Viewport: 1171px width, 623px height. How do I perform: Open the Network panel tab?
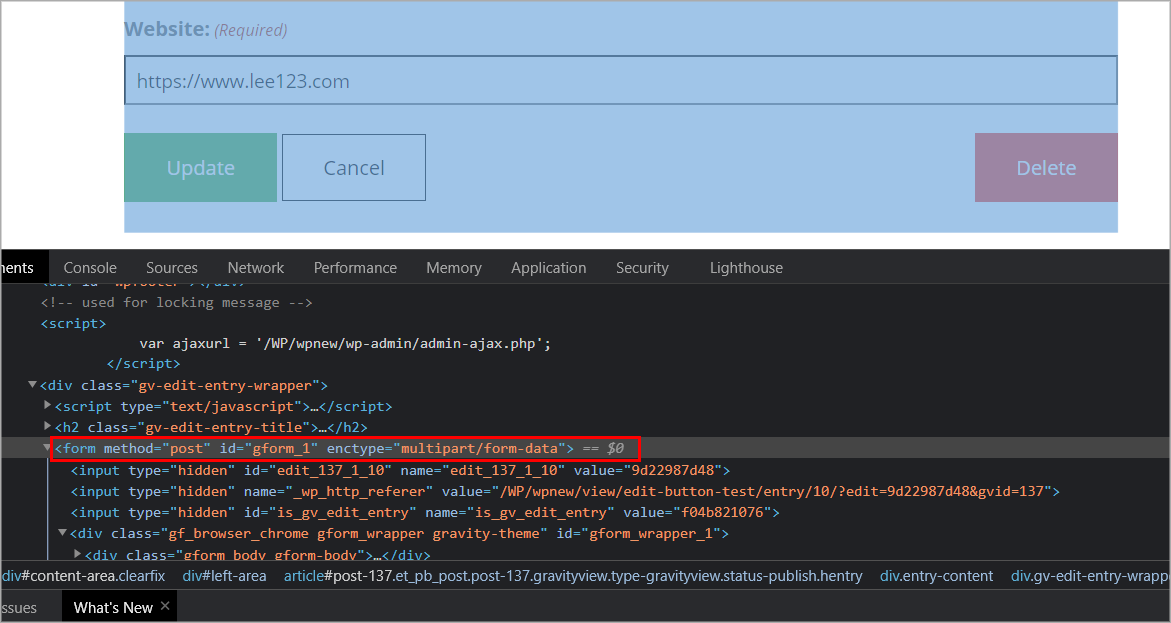pos(256,268)
